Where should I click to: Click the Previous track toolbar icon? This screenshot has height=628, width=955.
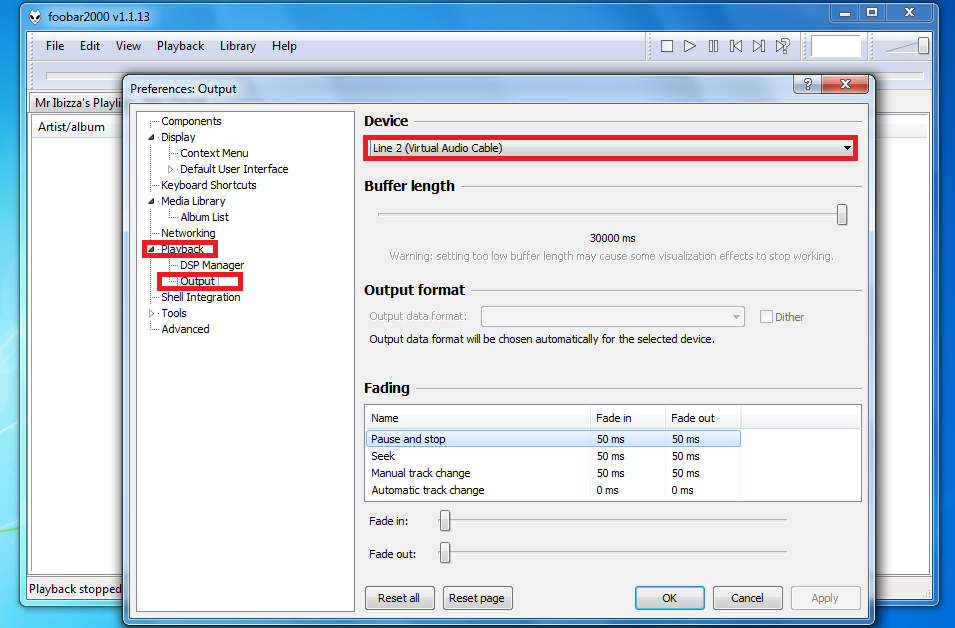point(736,46)
